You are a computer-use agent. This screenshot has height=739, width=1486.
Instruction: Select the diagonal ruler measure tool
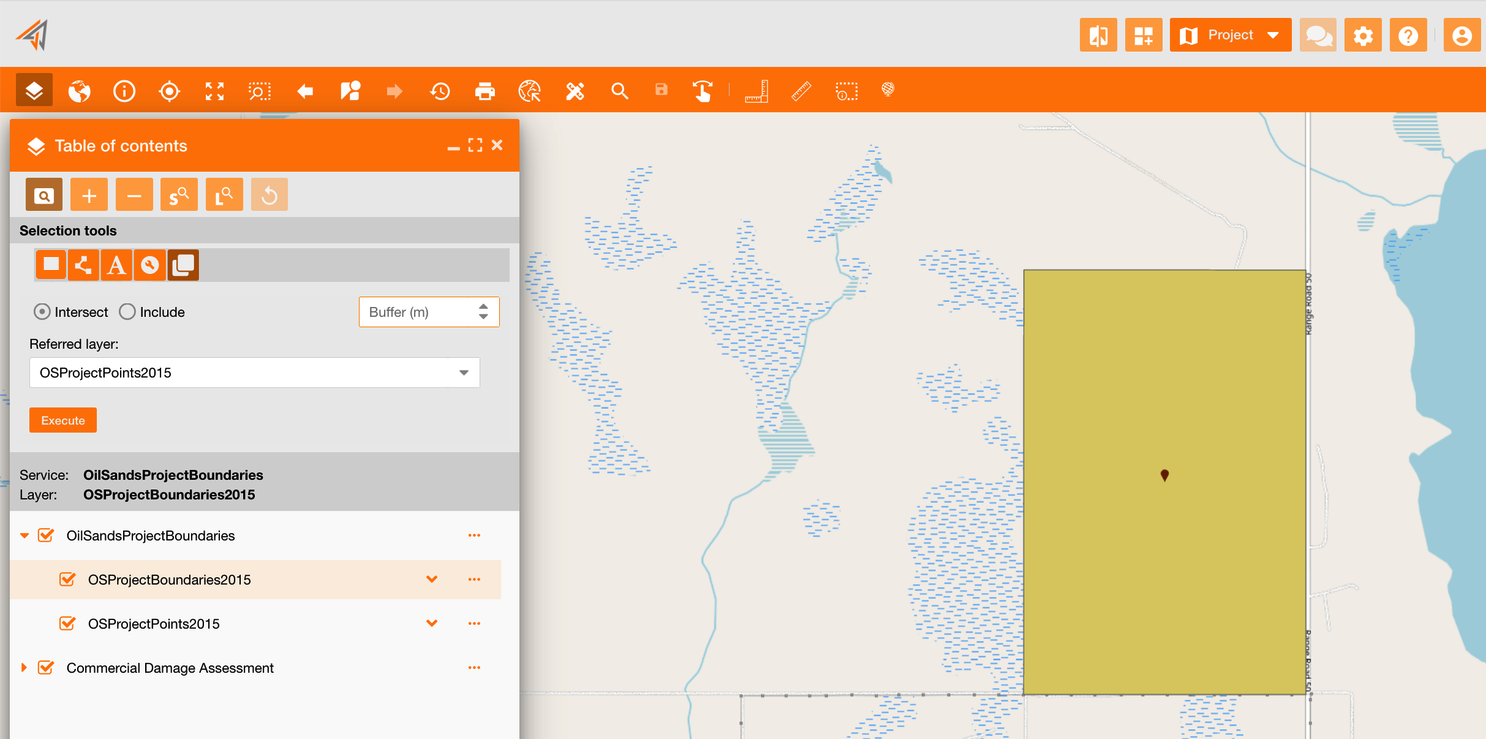point(801,91)
